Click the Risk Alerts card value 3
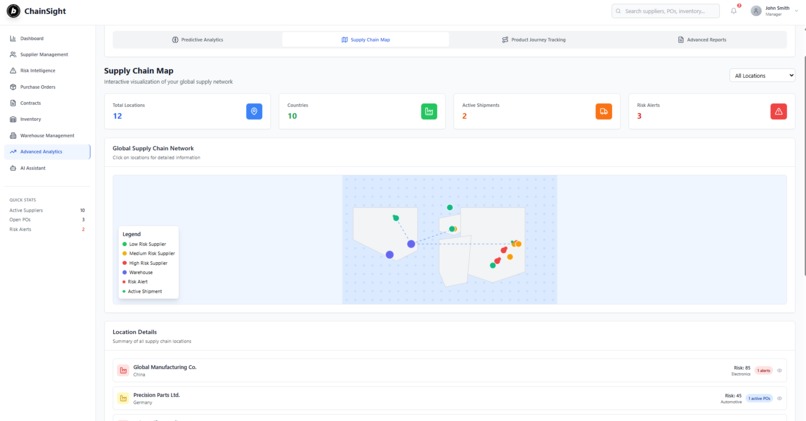 pos(639,116)
